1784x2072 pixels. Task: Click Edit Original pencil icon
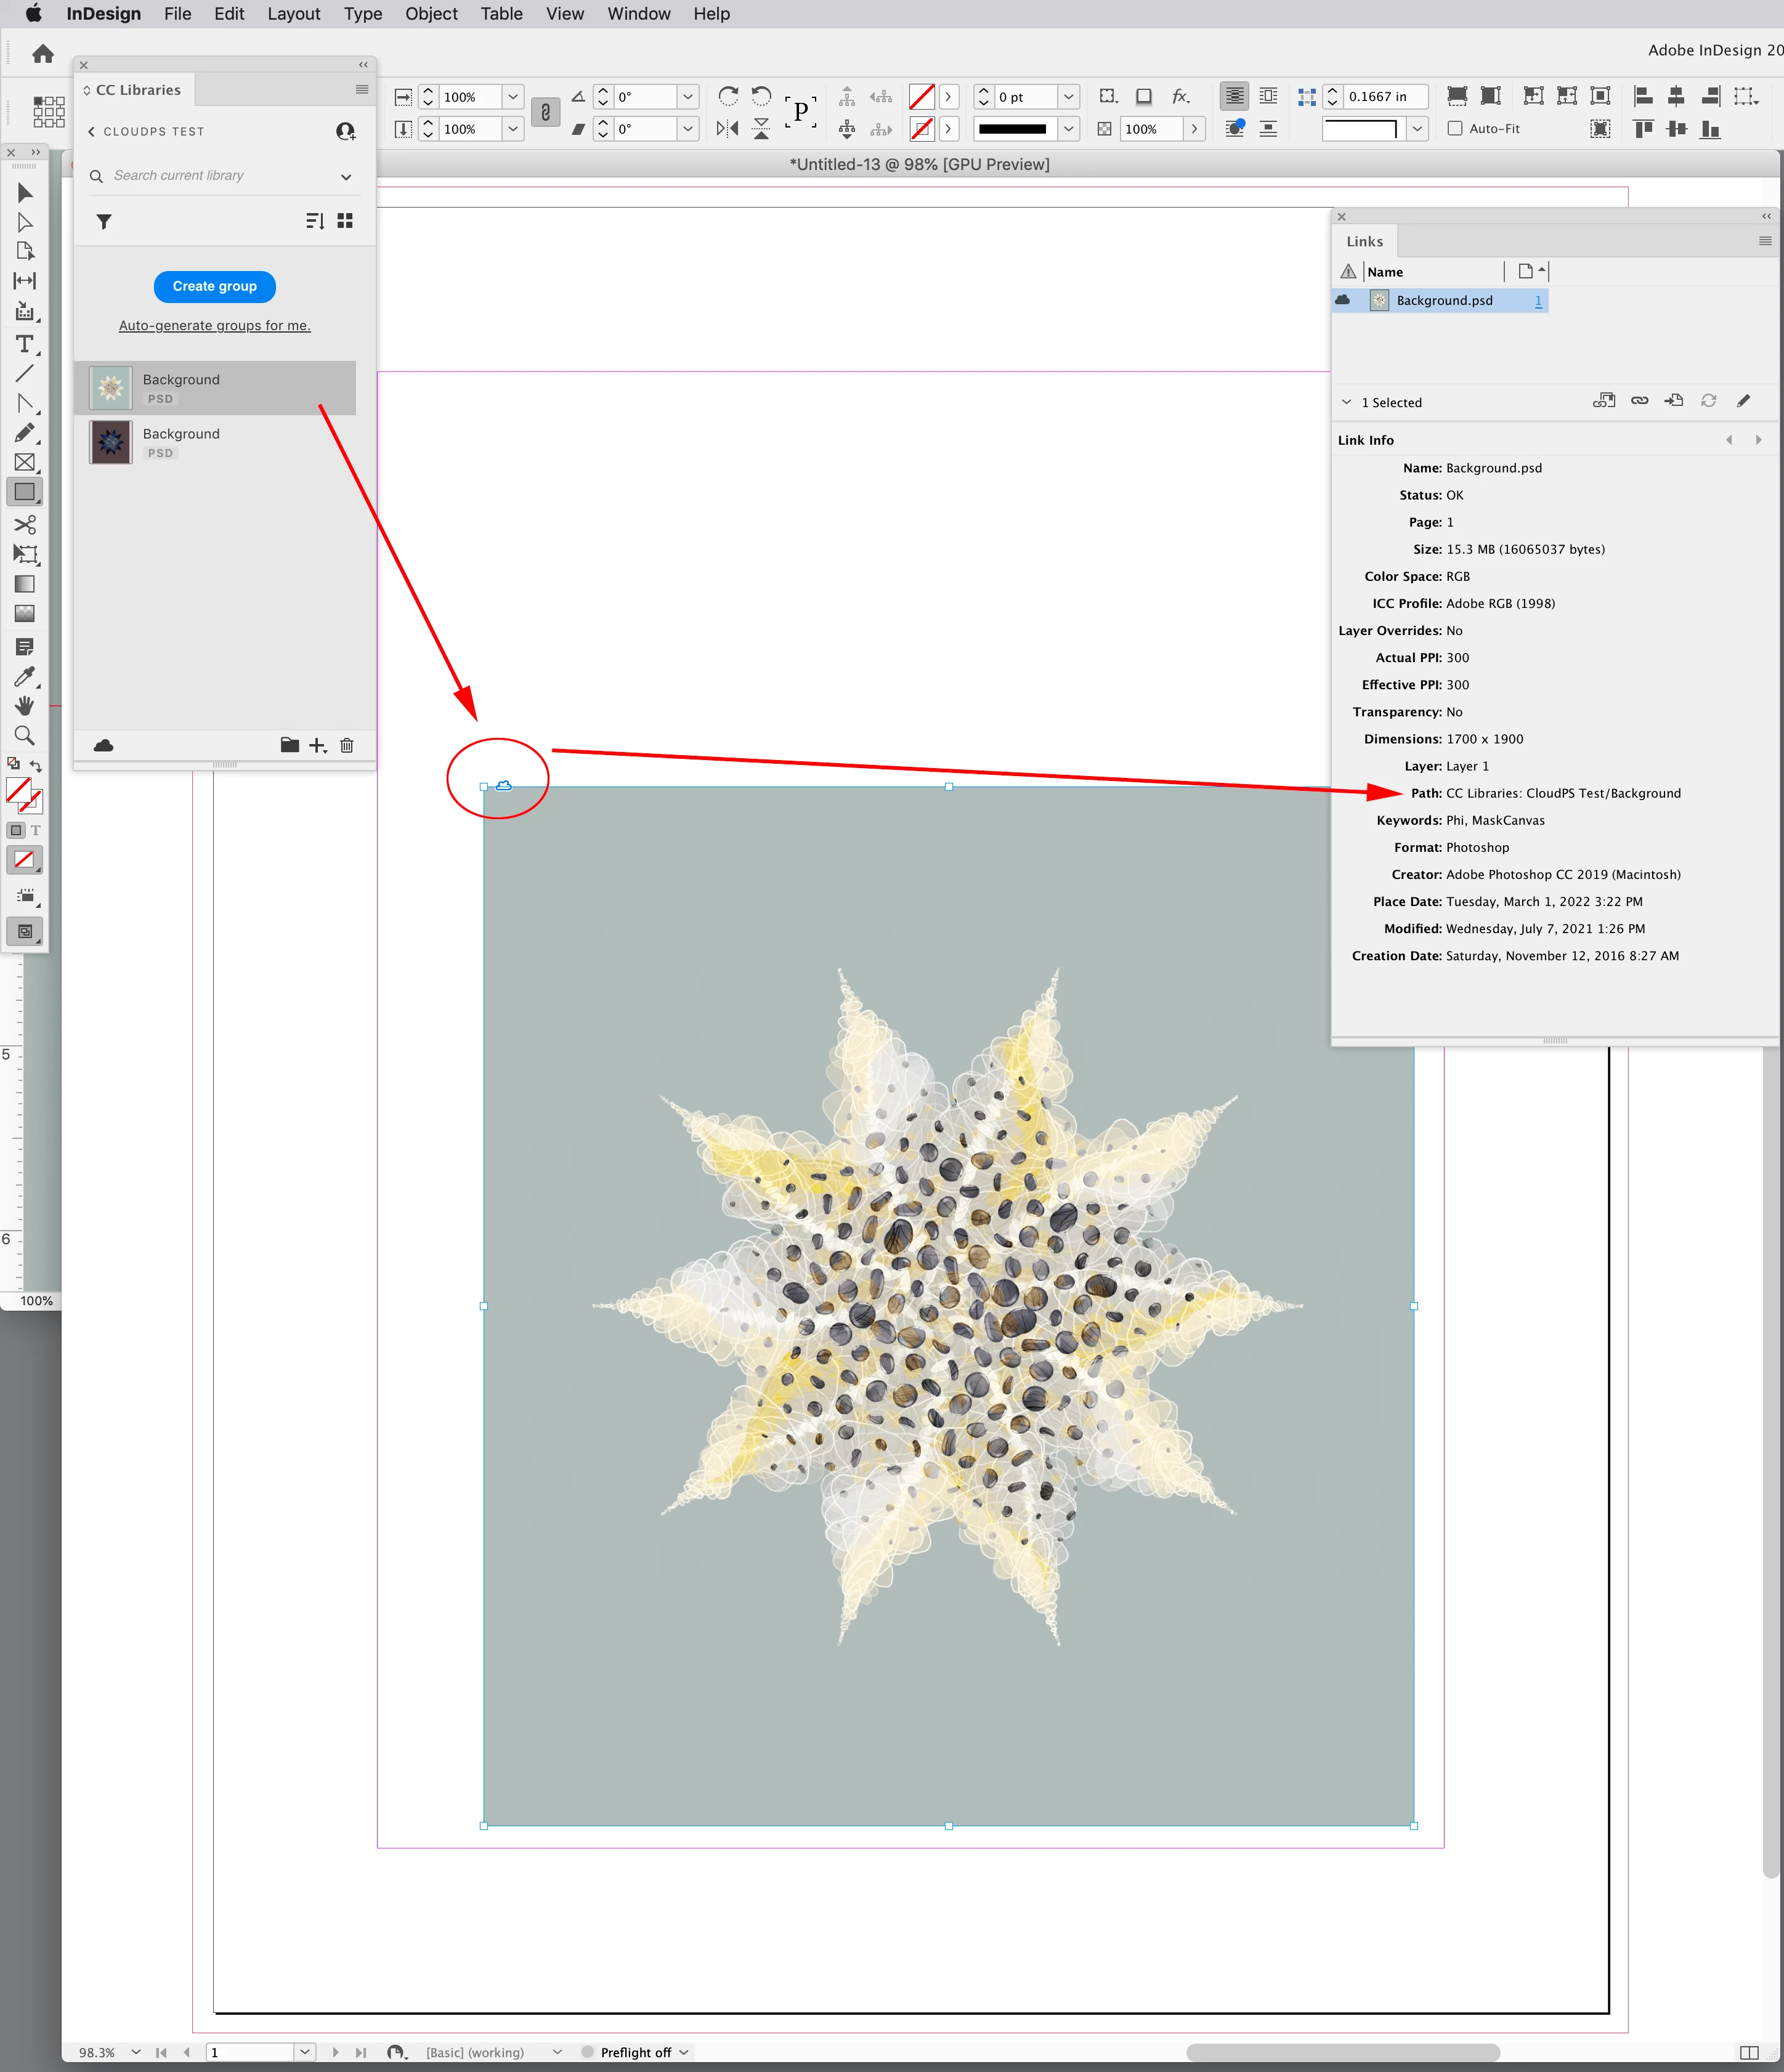point(1743,401)
